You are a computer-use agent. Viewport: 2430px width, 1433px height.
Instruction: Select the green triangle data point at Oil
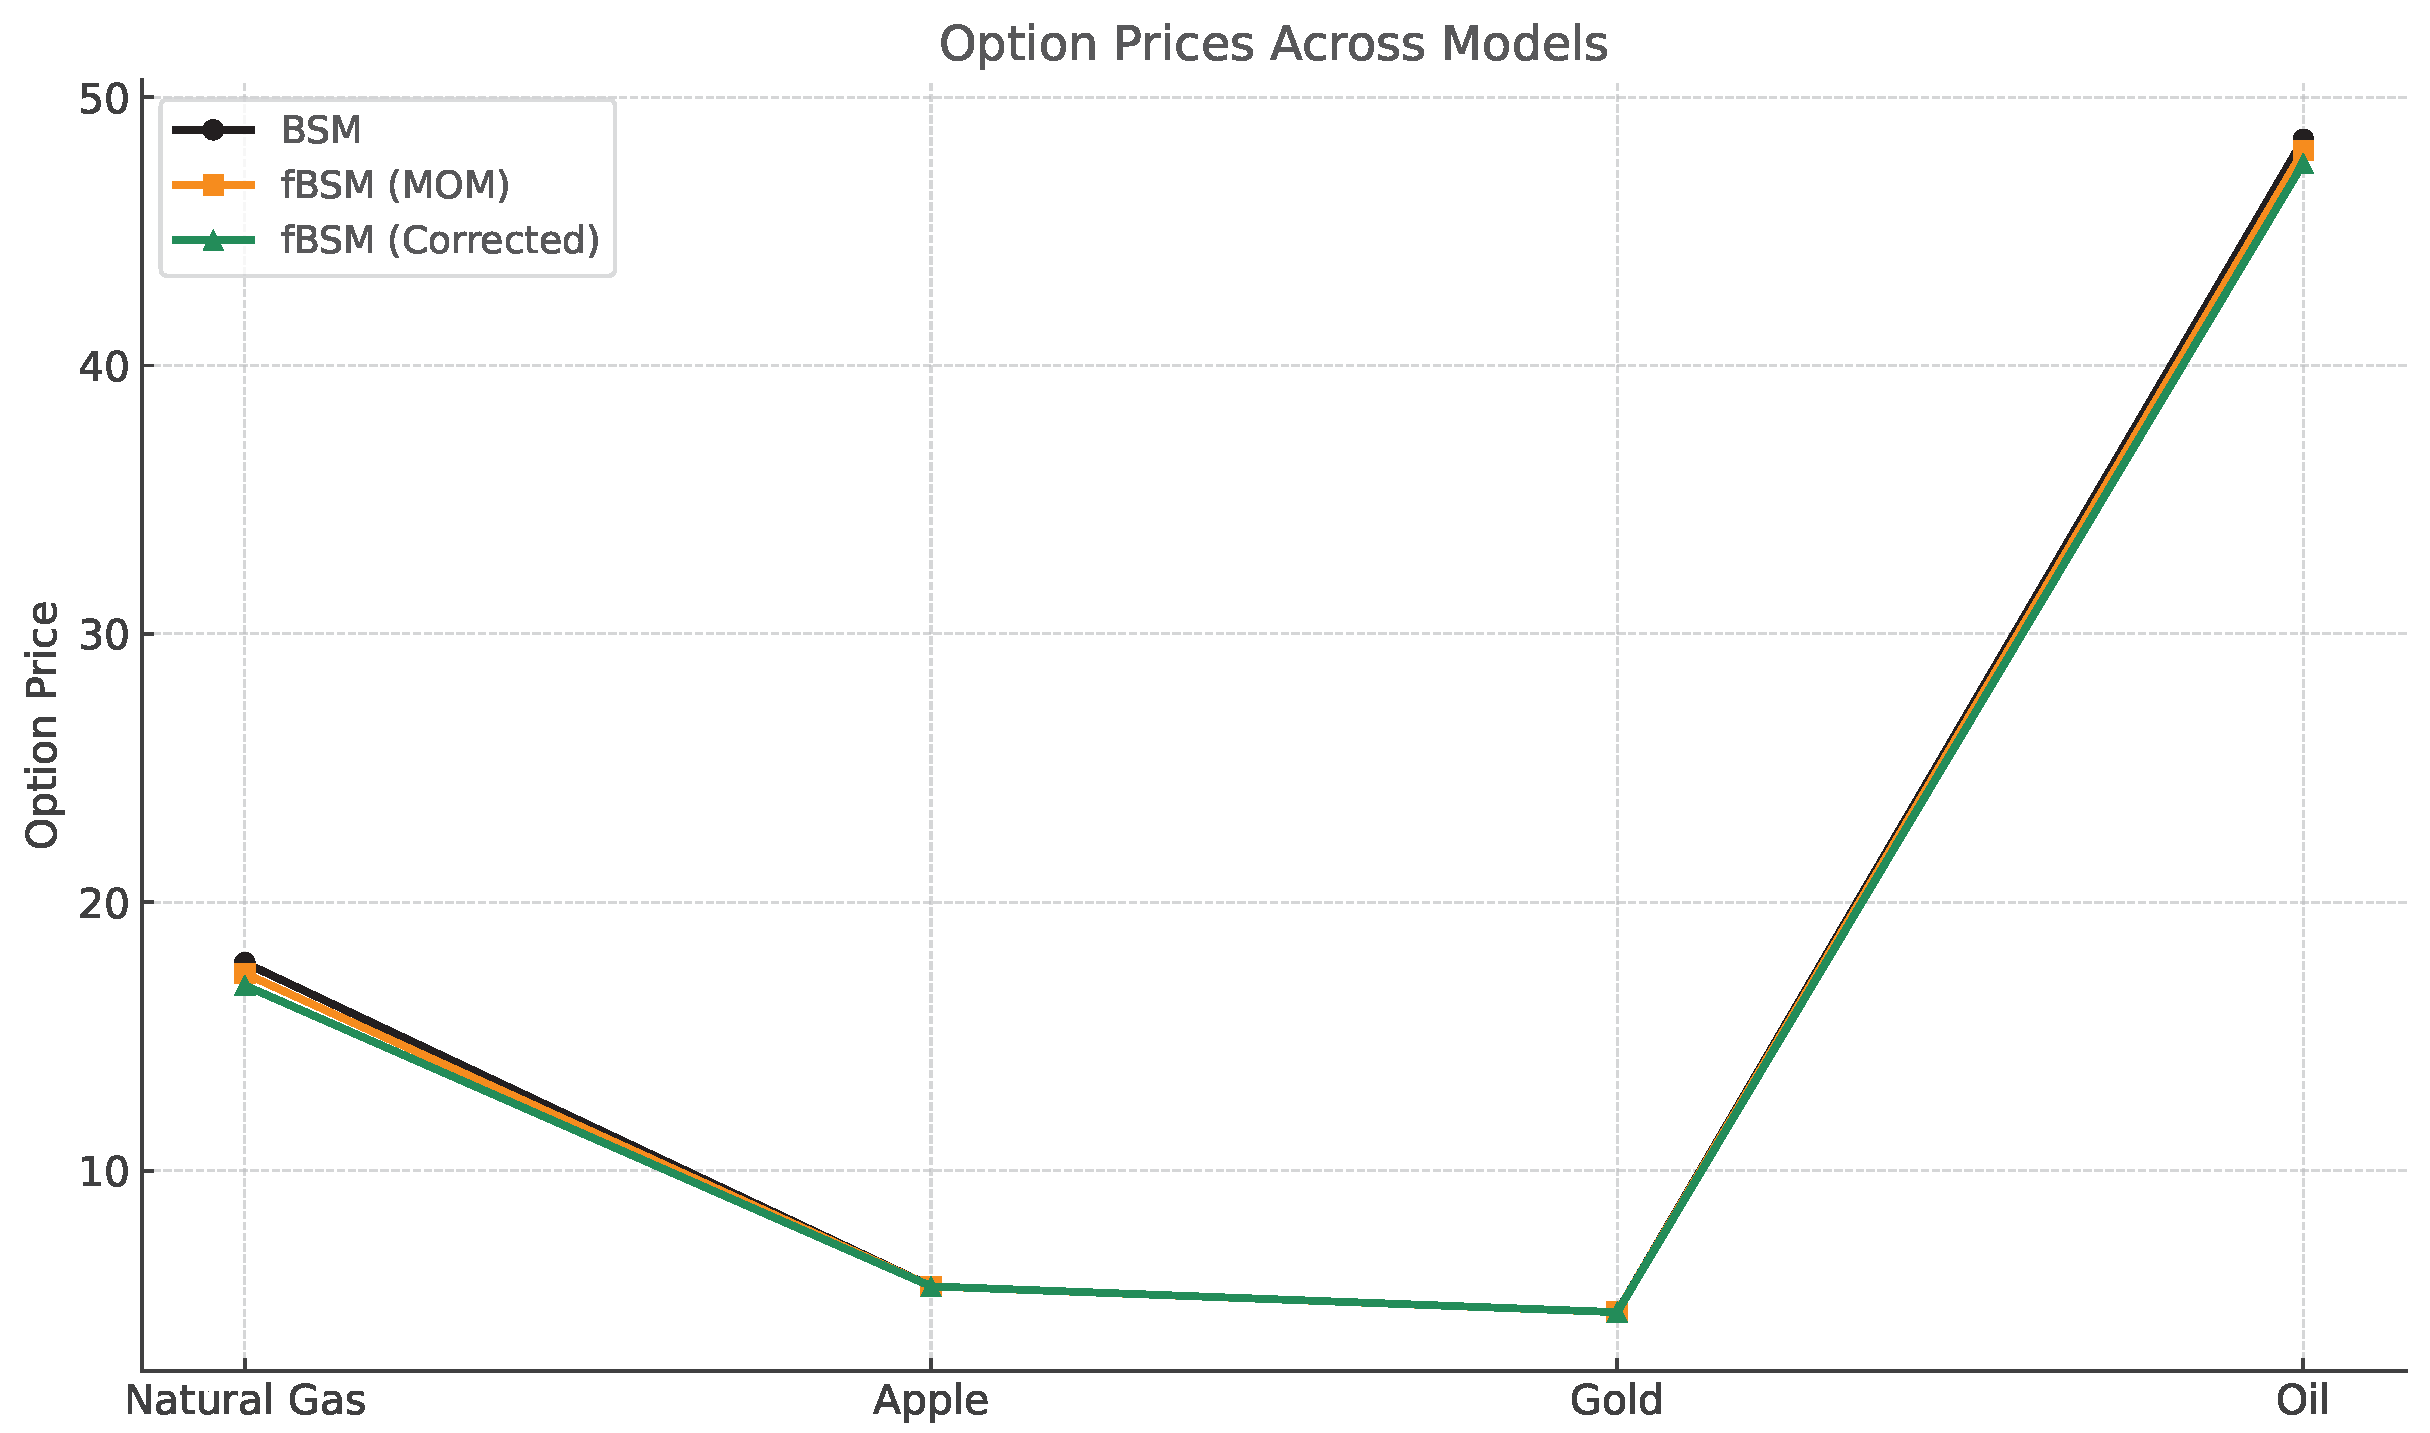[x=2303, y=164]
